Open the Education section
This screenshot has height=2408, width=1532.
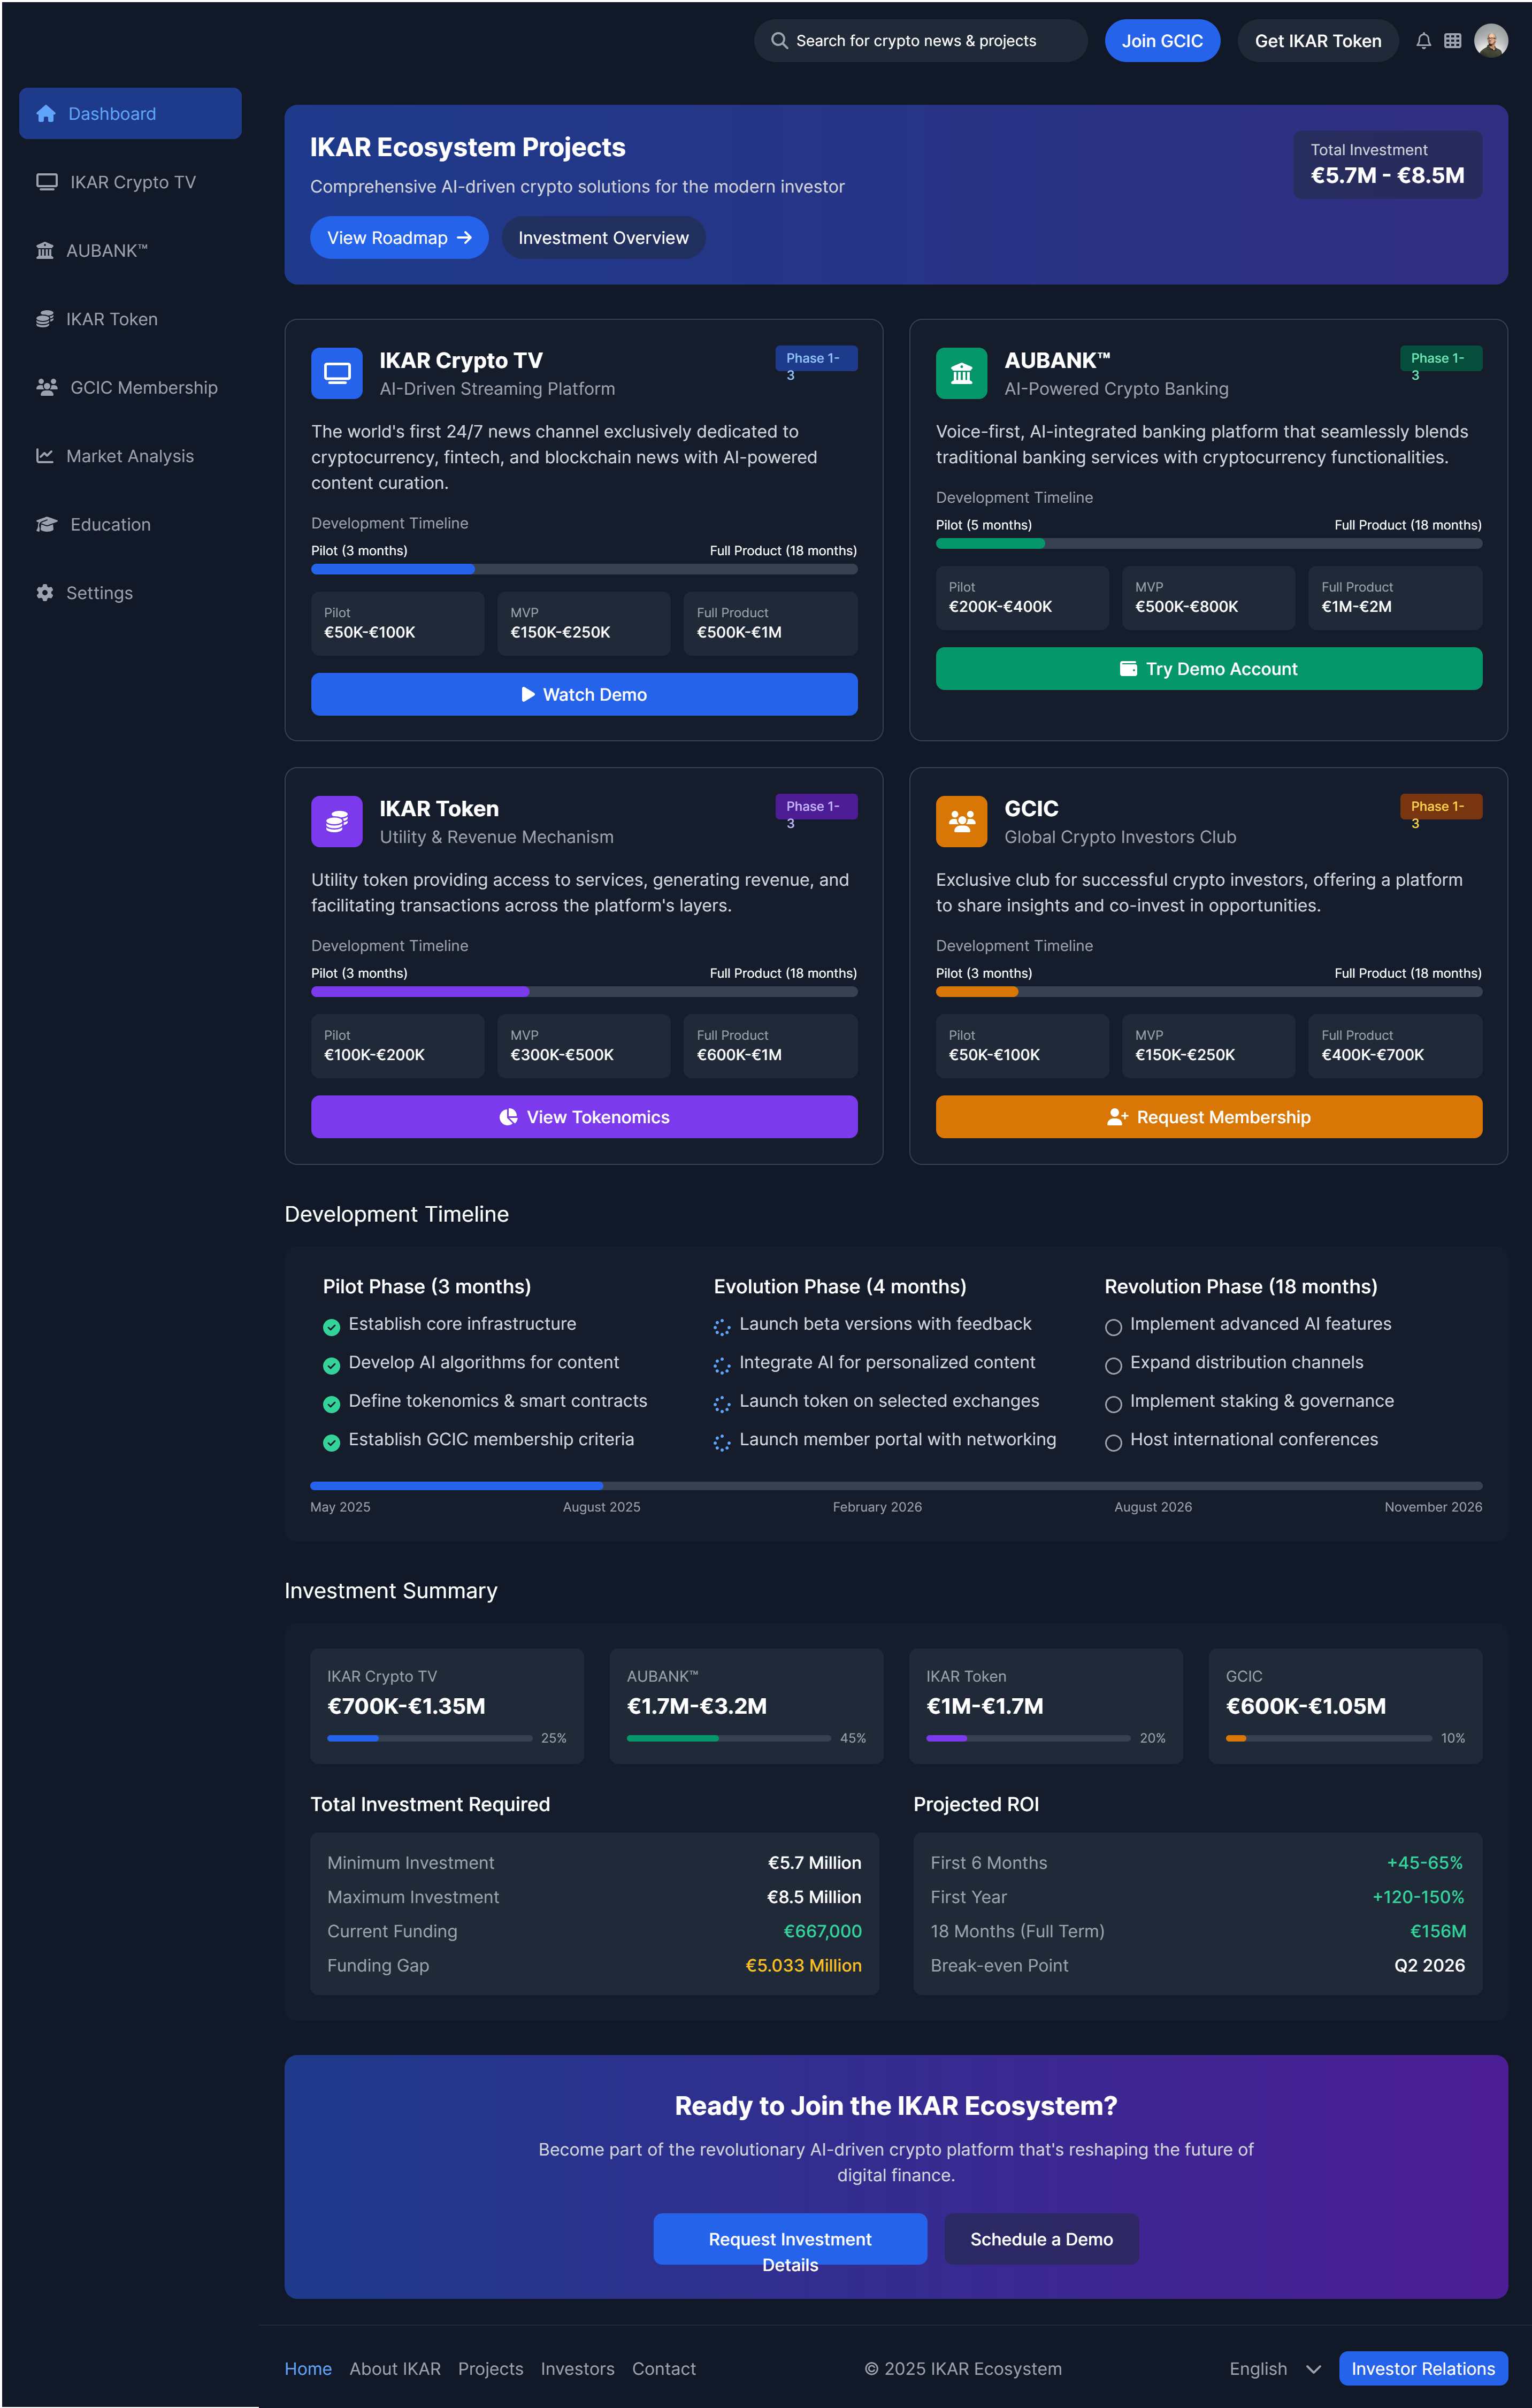tap(109, 524)
